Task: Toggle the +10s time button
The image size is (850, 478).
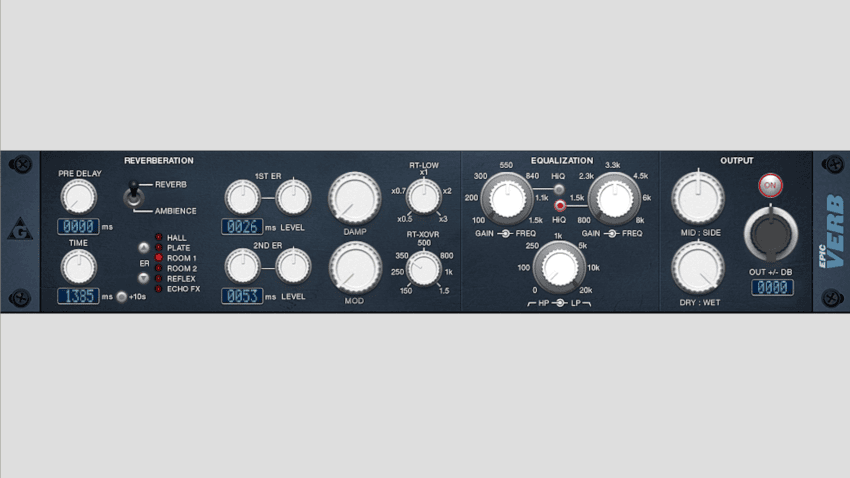Action: coord(121,296)
